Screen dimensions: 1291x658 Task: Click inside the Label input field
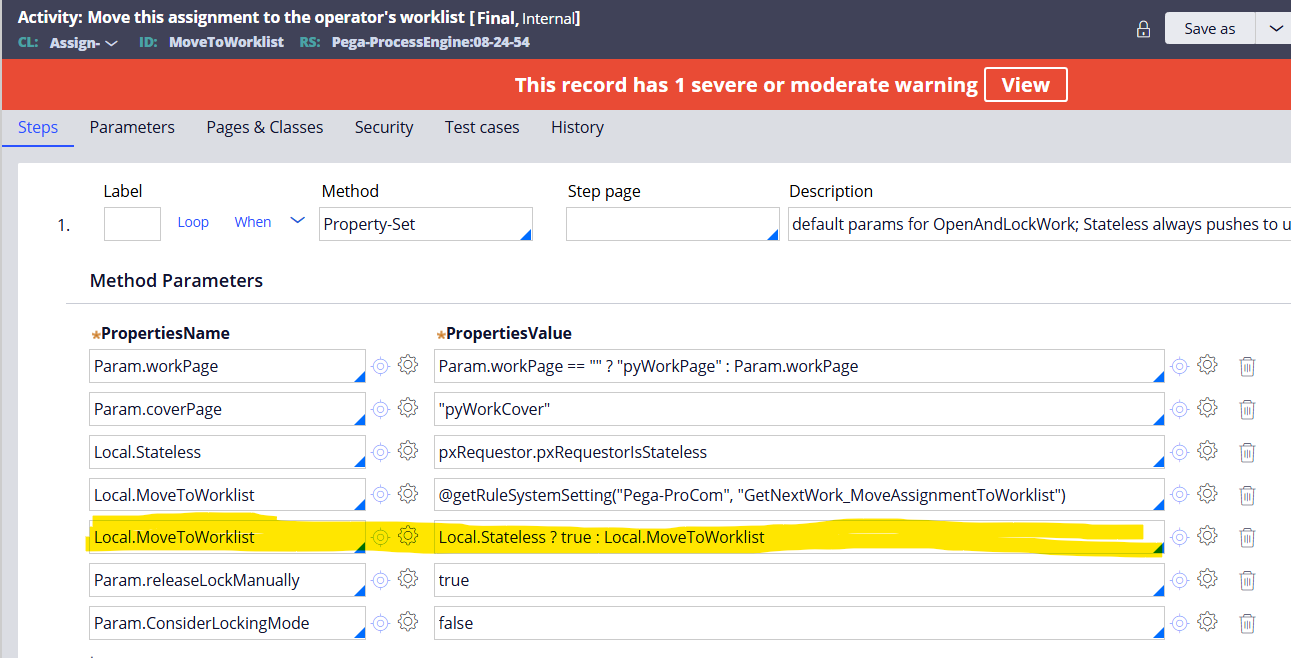[x=133, y=223]
